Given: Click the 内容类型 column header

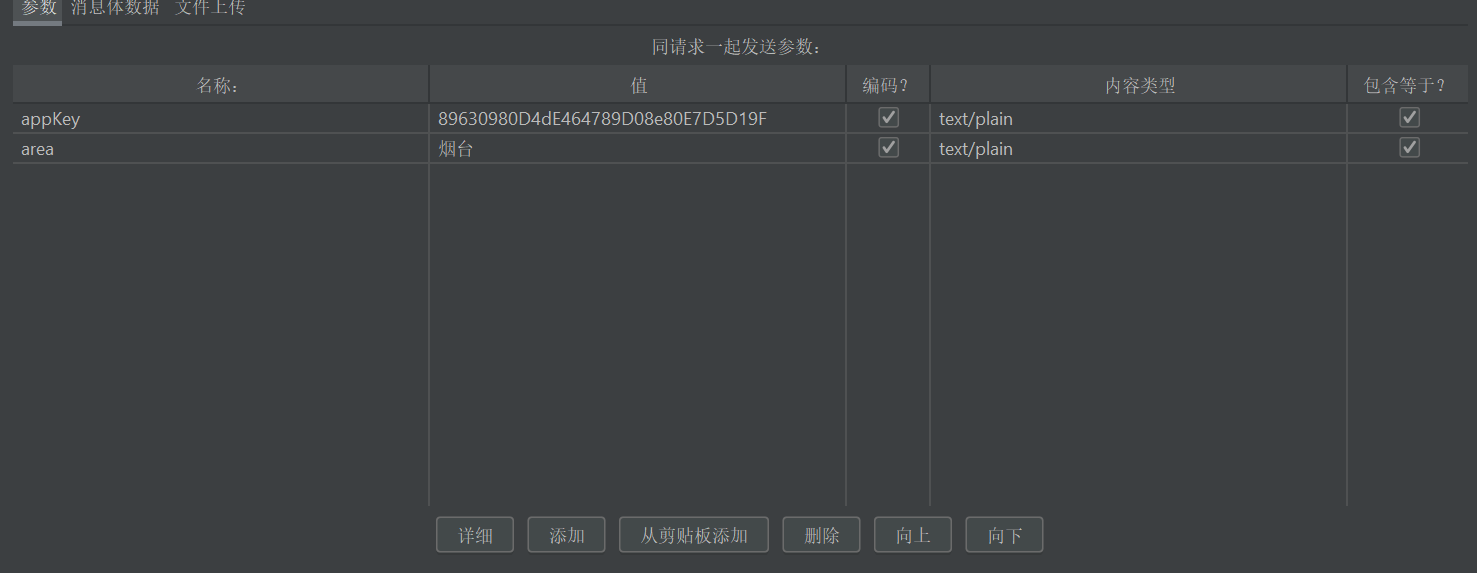Looking at the screenshot, I should tap(1139, 85).
